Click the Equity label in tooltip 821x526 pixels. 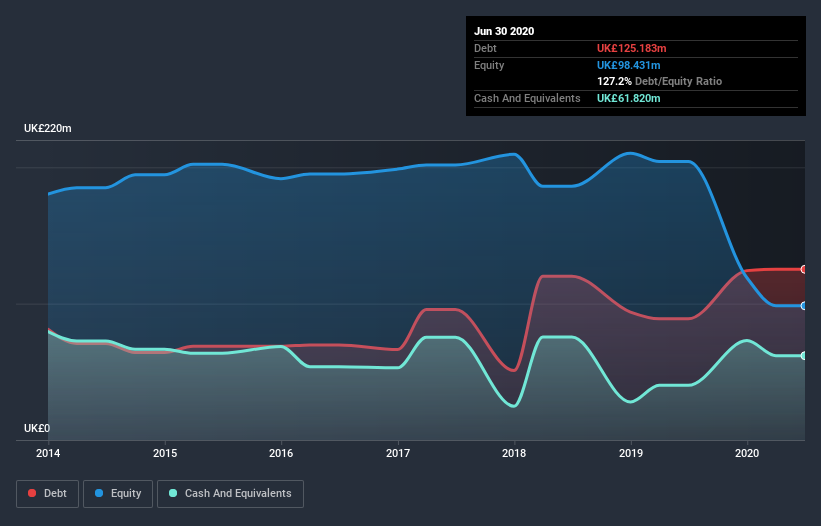click(489, 65)
